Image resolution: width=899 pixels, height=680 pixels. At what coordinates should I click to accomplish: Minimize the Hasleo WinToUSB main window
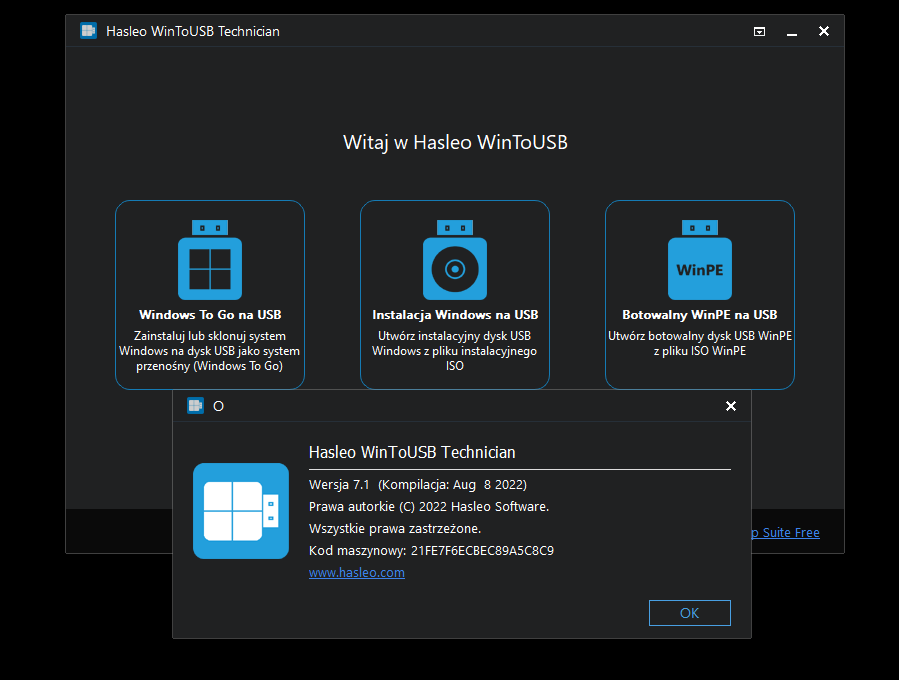click(x=792, y=32)
